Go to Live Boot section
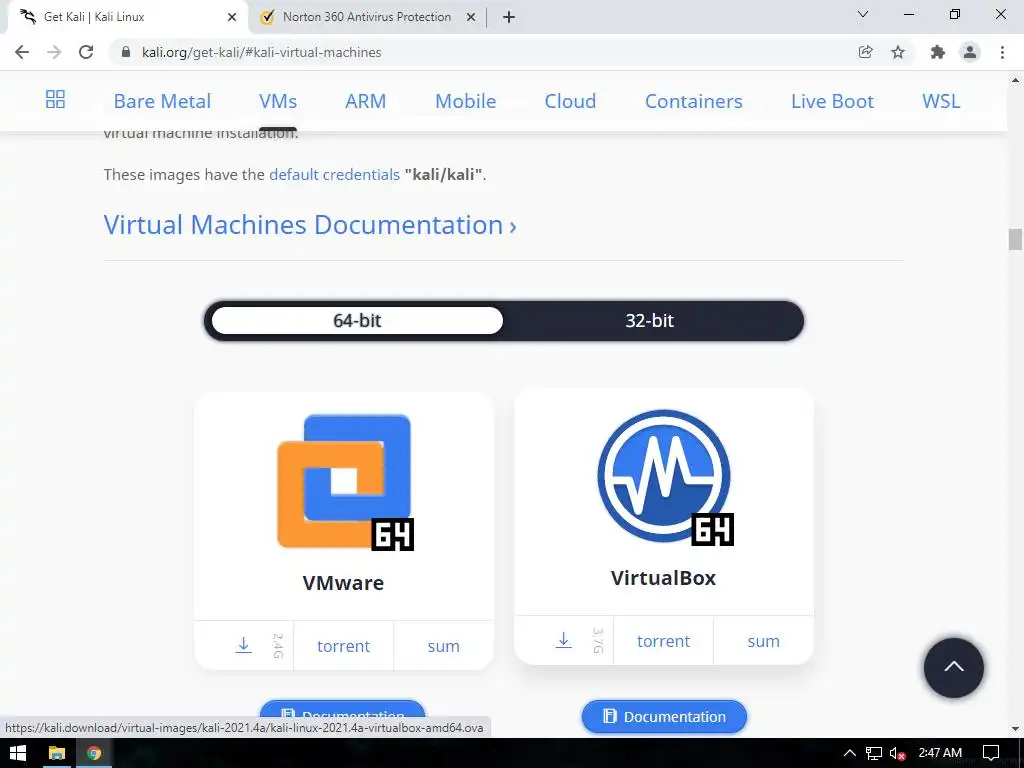 pos(832,101)
